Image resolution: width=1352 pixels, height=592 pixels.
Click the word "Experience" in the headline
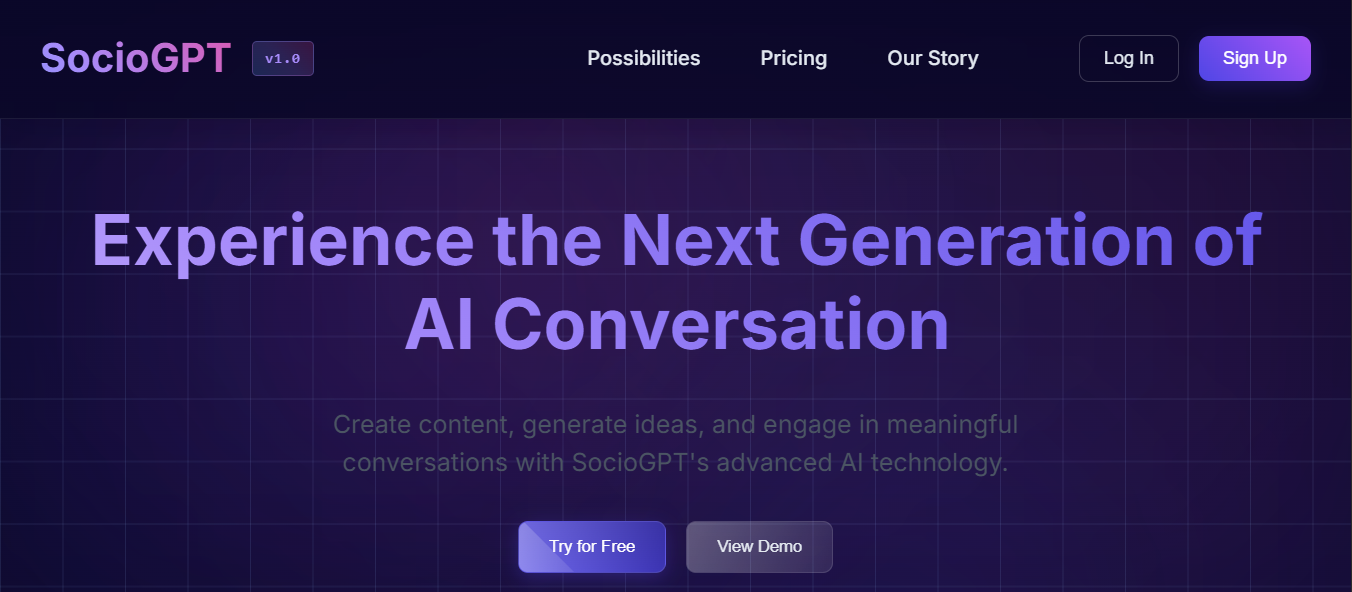tap(283, 242)
